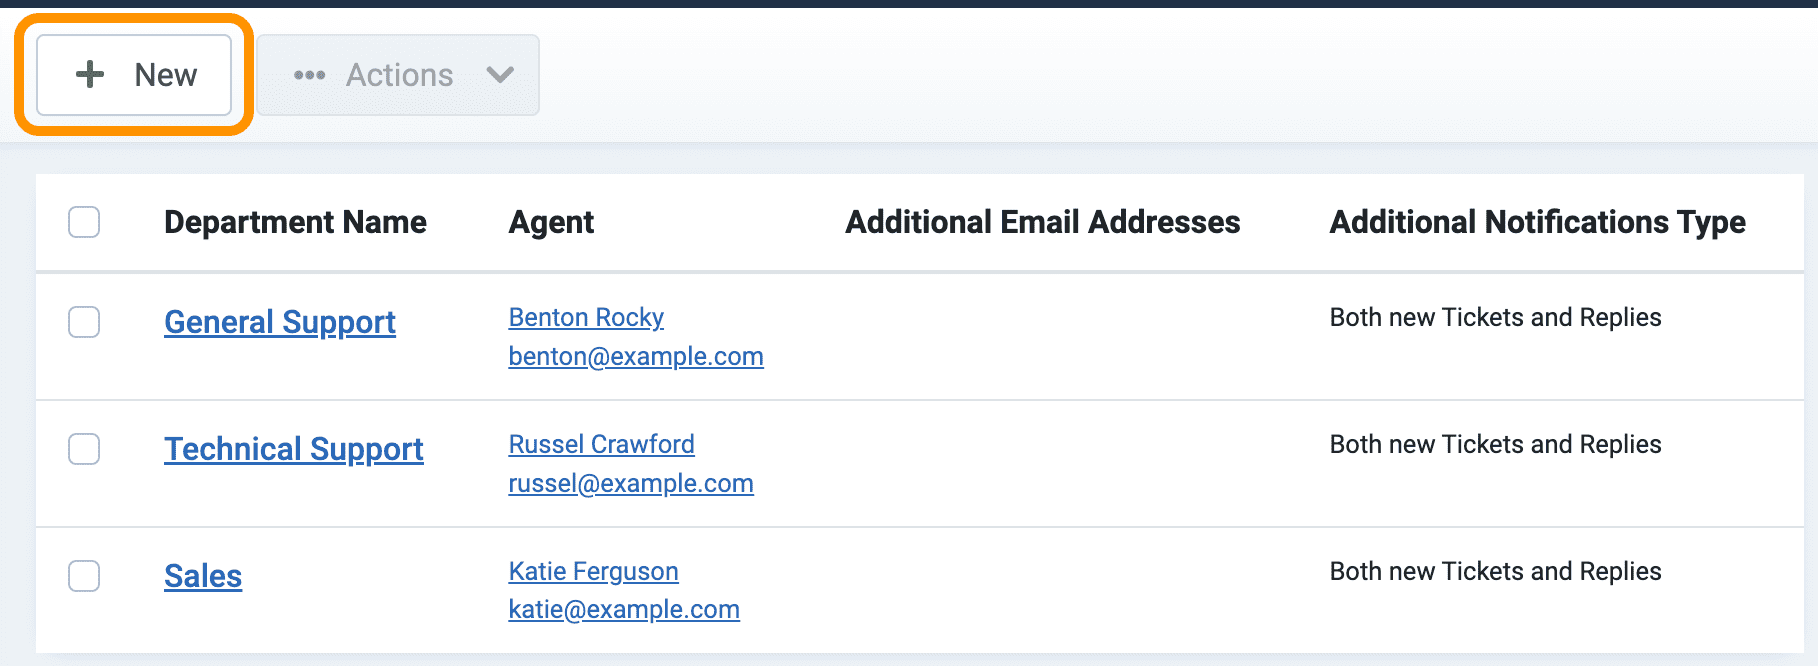Sort by Department Name column header

tap(295, 222)
